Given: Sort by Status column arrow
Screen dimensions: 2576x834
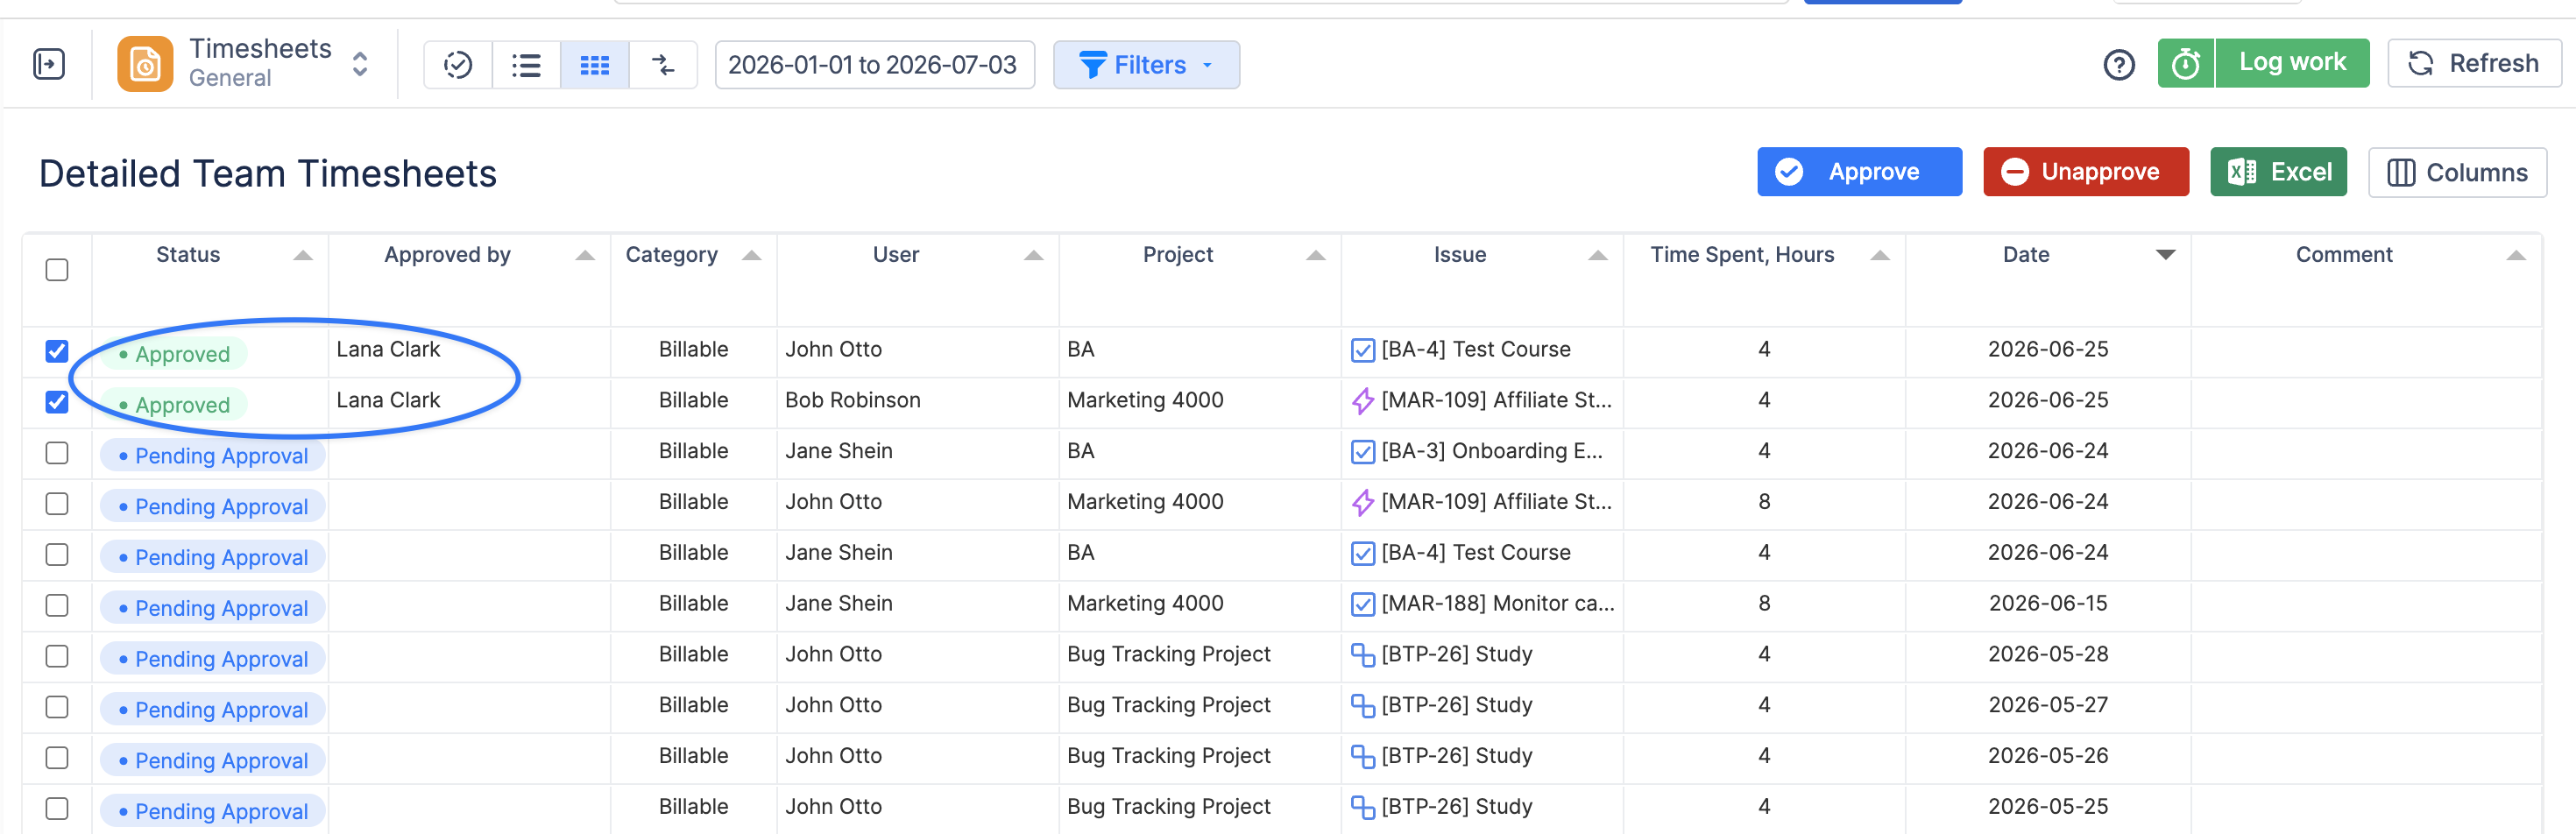Looking at the screenshot, I should click(x=303, y=256).
